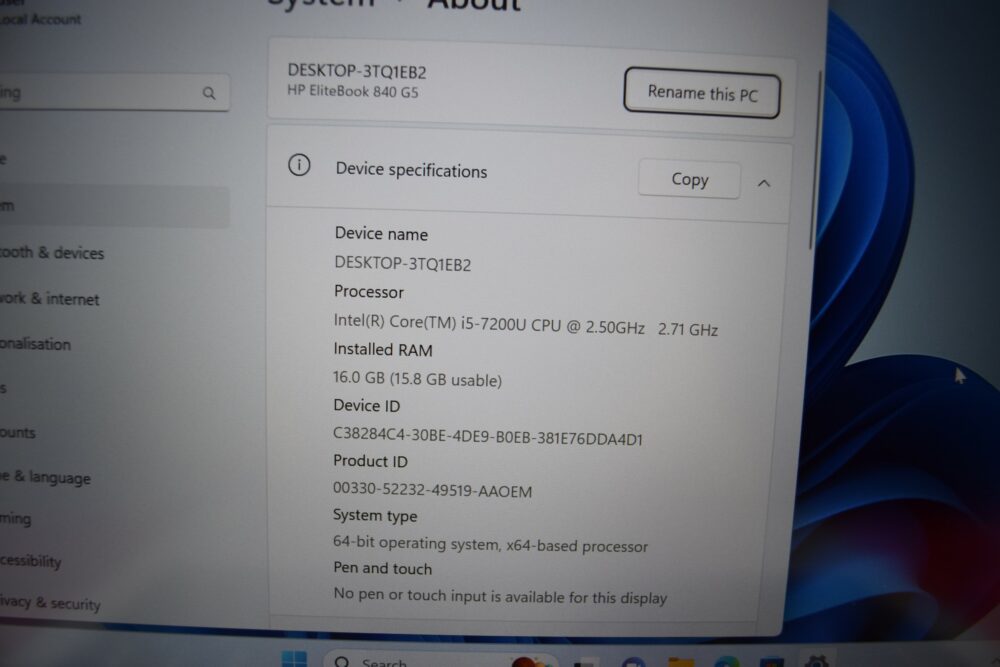The width and height of the screenshot is (1000, 667).
Task: Go to Personalisation settings
Action: pos(35,344)
